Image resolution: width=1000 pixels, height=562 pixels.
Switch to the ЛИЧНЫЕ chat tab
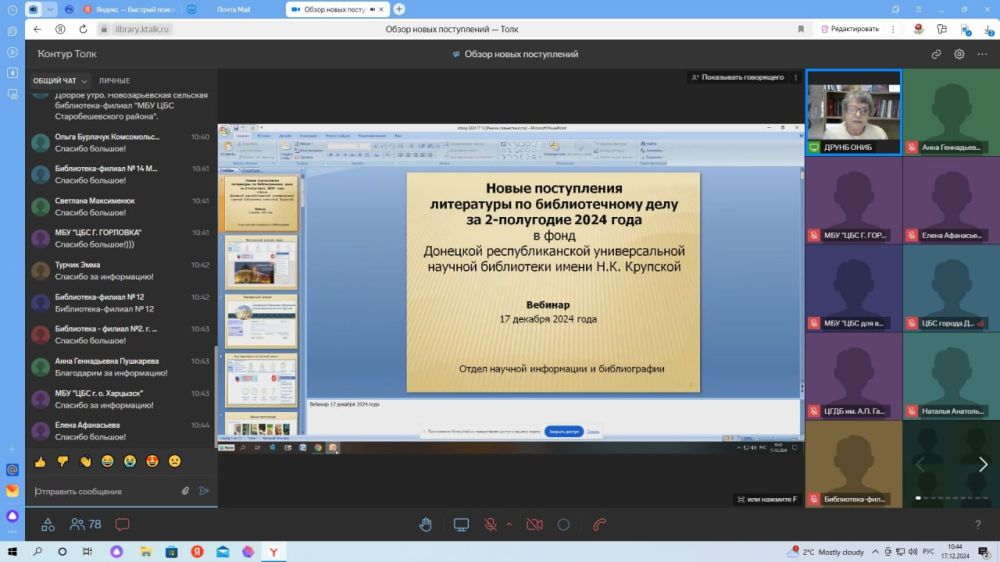[114, 81]
